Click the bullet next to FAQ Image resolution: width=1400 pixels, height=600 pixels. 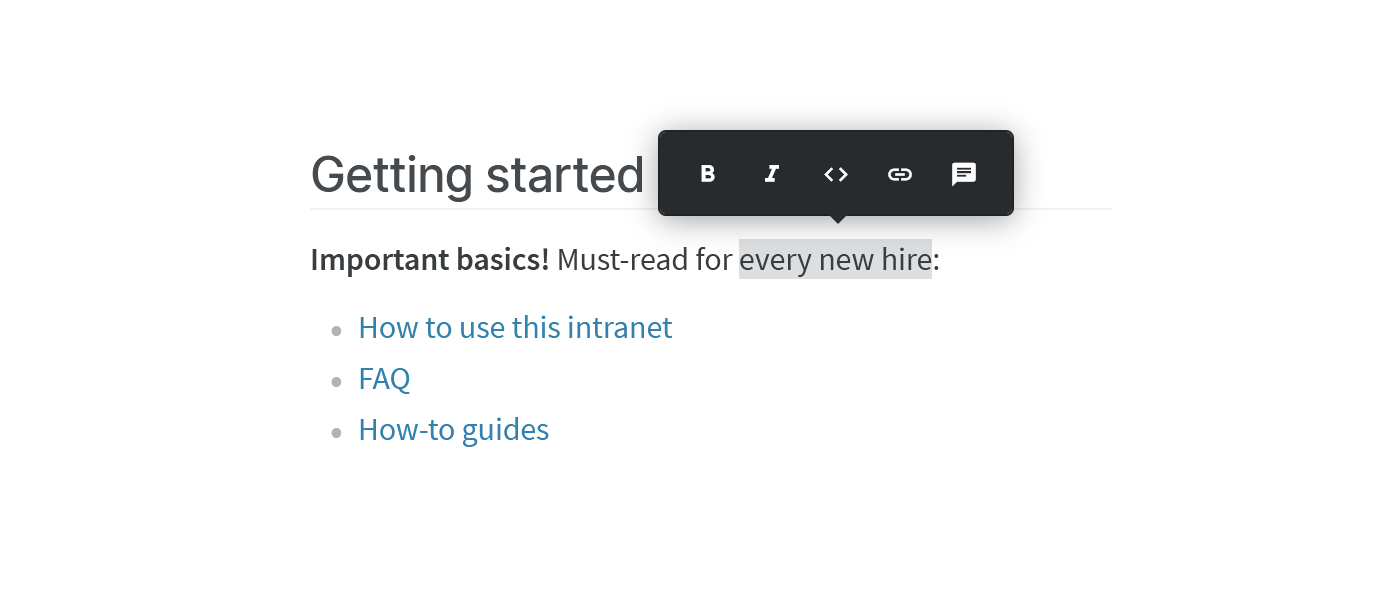(336, 380)
